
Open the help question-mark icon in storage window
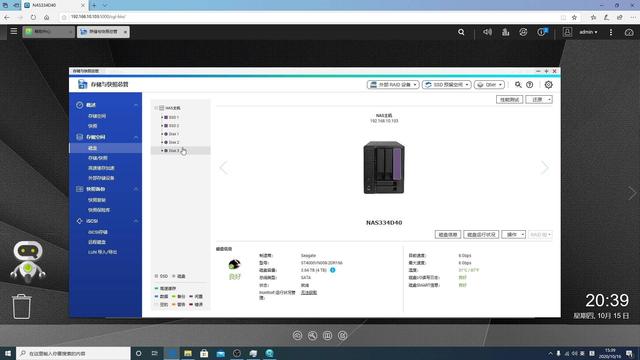530,84
